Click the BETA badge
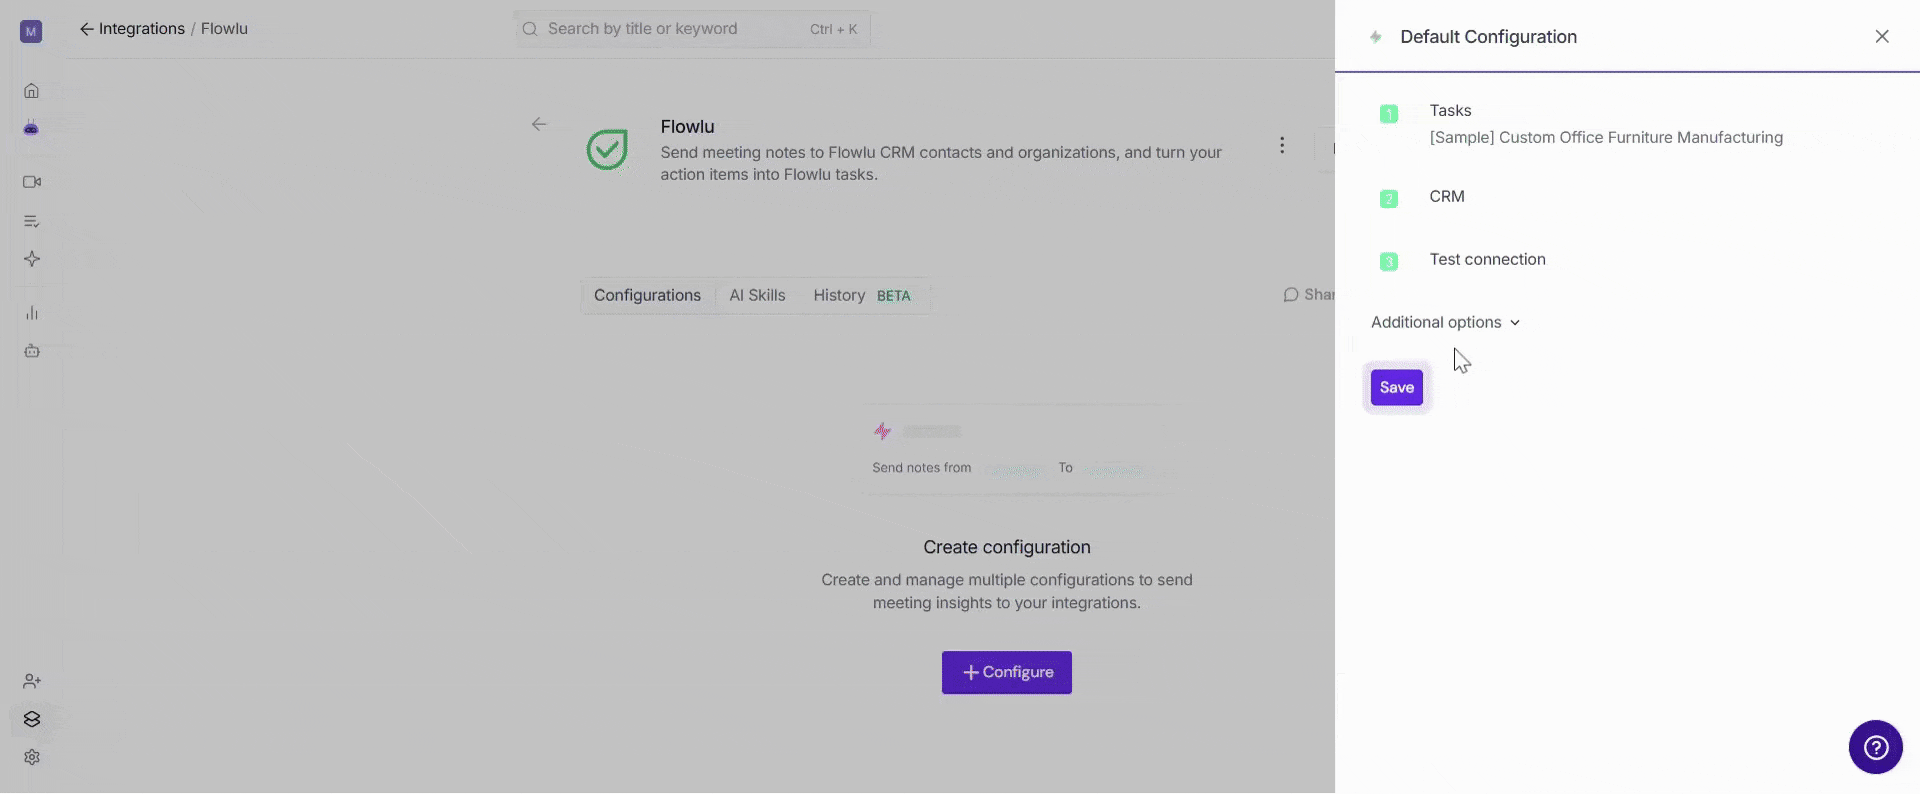Image resolution: width=1920 pixels, height=794 pixels. coord(893,296)
